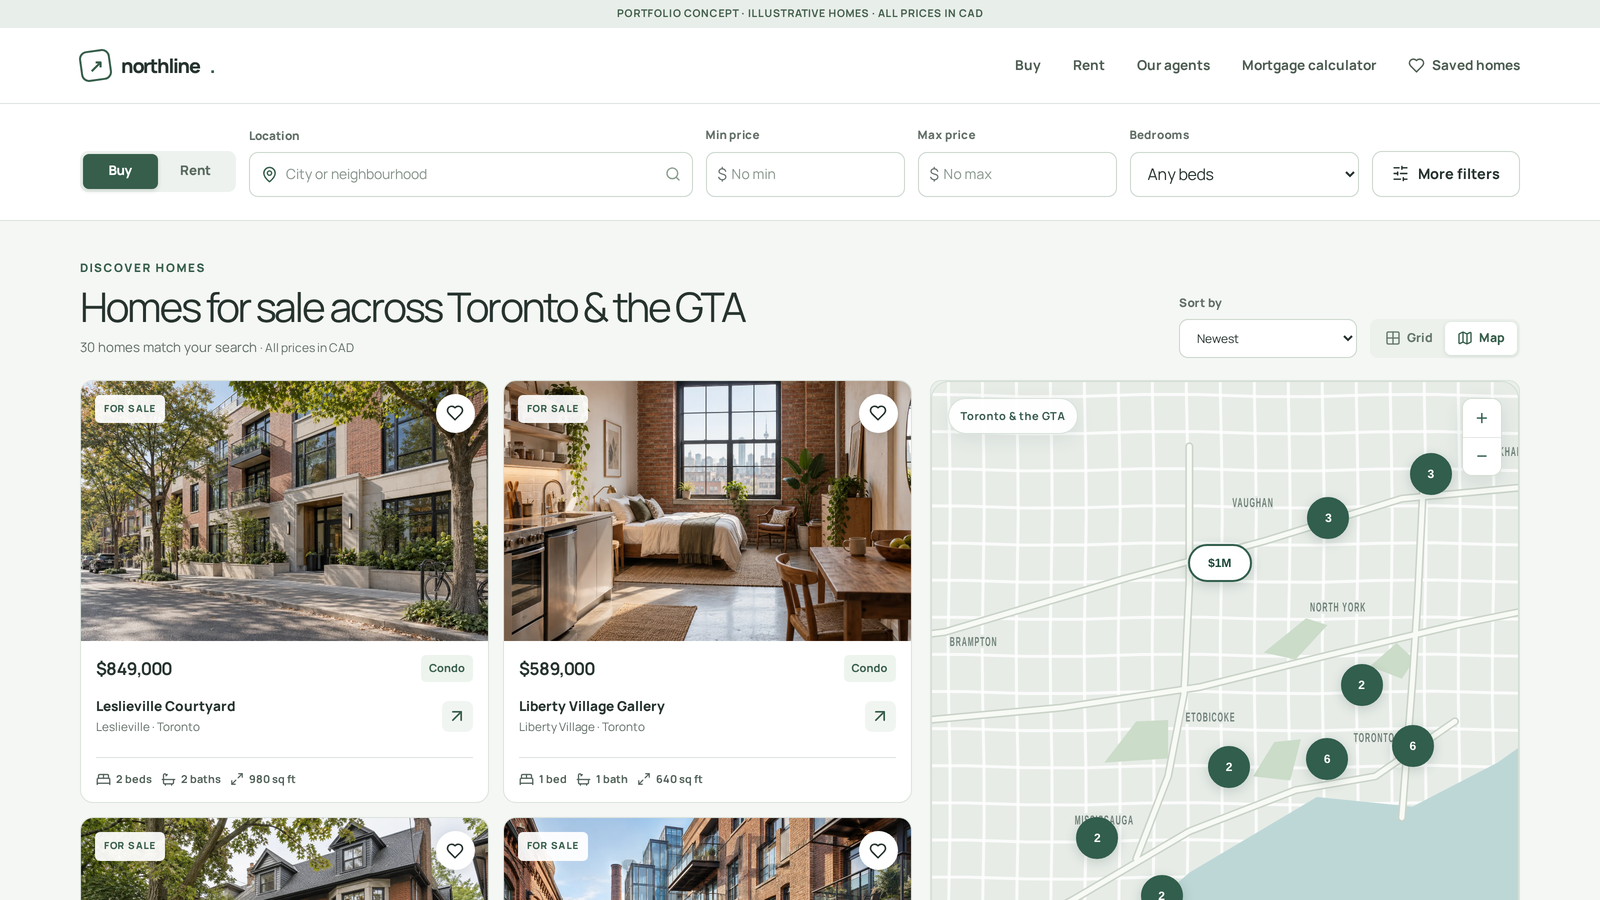Favorite the fourth listing with the heart icon
1600x900 pixels.
[x=878, y=851]
